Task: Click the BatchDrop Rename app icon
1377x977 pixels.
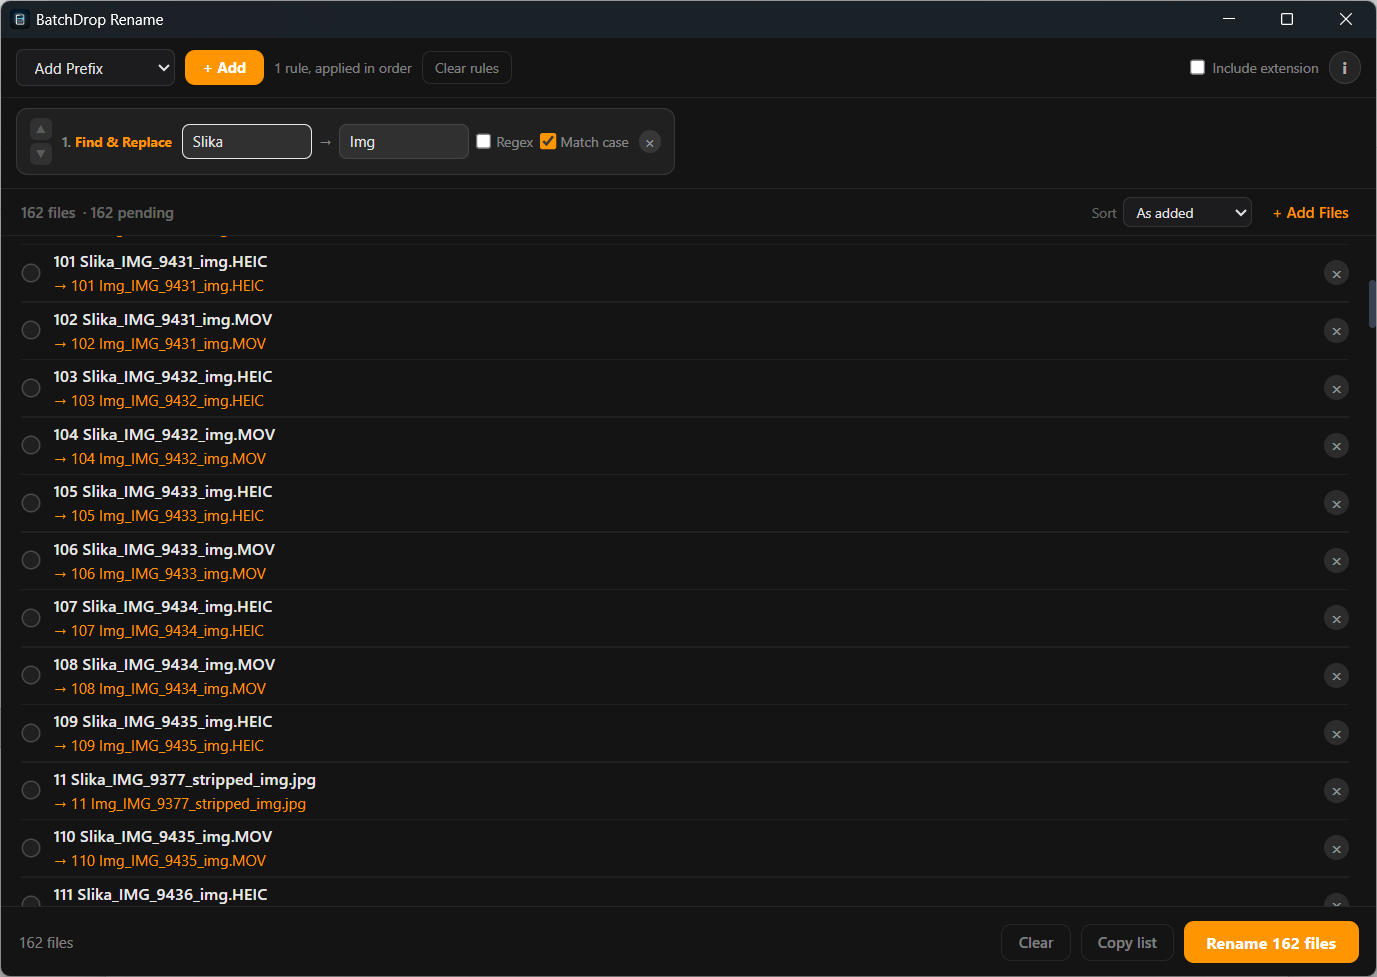Action: [x=19, y=19]
